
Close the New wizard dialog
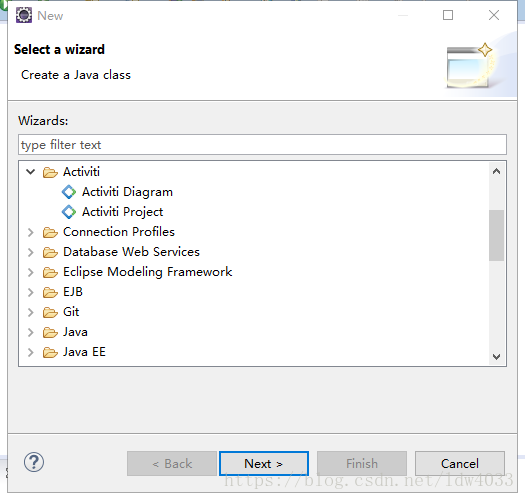[494, 15]
